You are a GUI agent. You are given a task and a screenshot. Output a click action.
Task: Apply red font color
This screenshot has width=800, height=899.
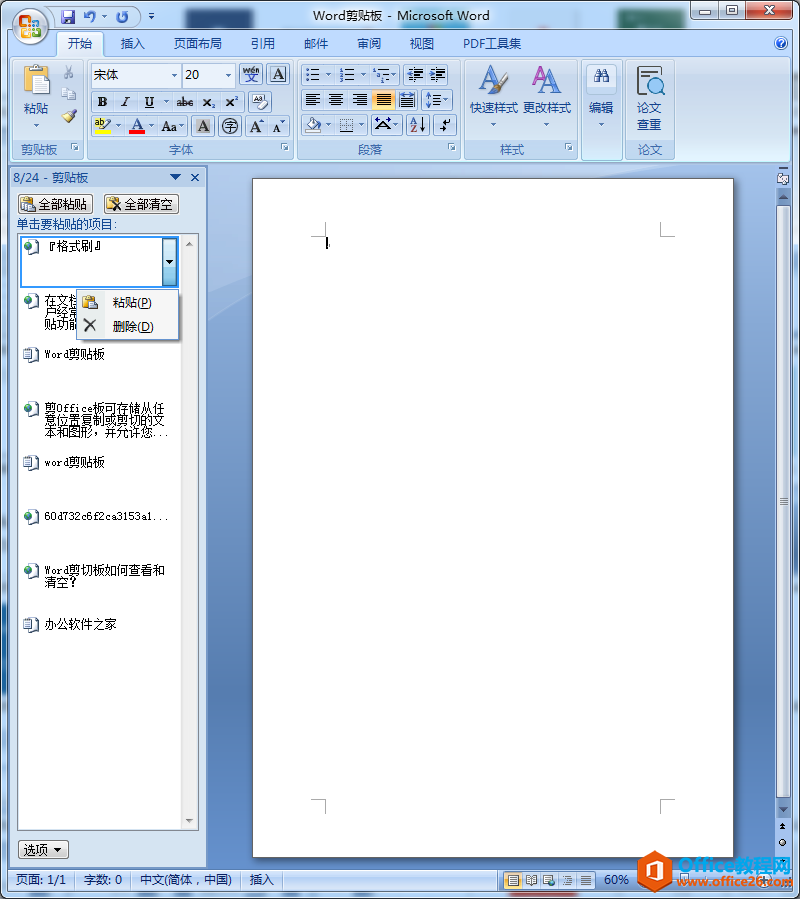[137, 126]
